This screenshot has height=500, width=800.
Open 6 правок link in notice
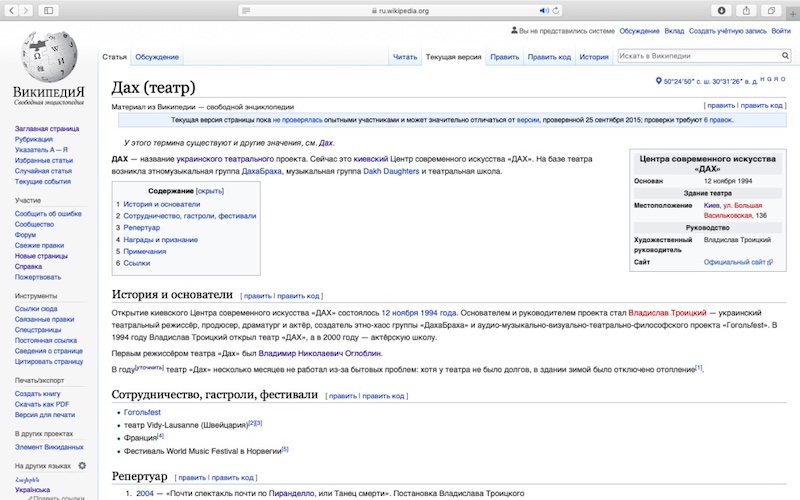coord(718,120)
